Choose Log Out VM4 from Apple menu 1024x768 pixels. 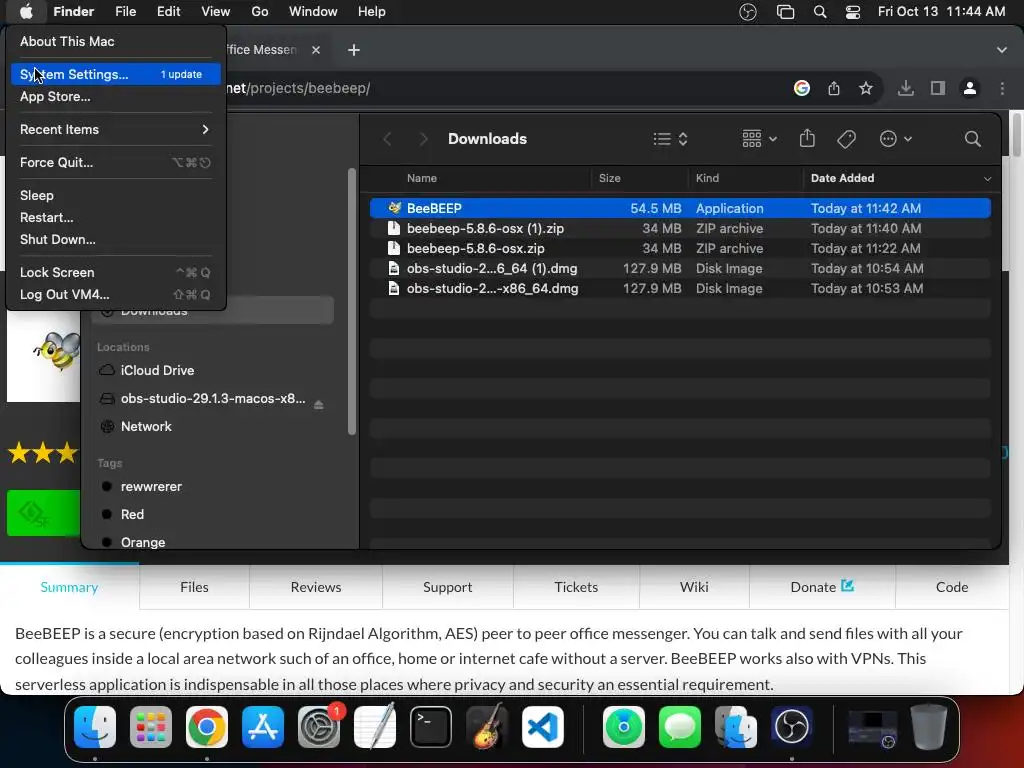116,295
